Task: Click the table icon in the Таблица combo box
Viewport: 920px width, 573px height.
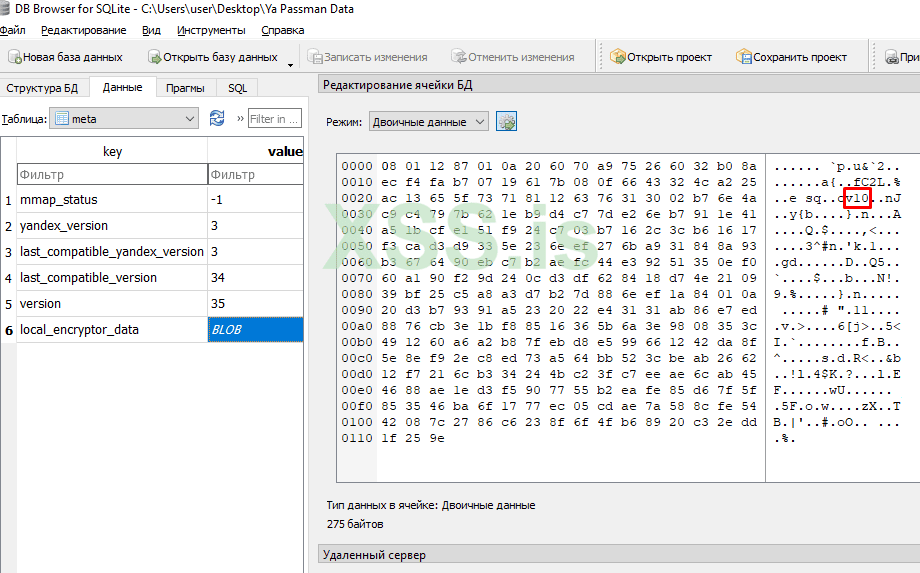Action: pyautogui.click(x=62, y=118)
